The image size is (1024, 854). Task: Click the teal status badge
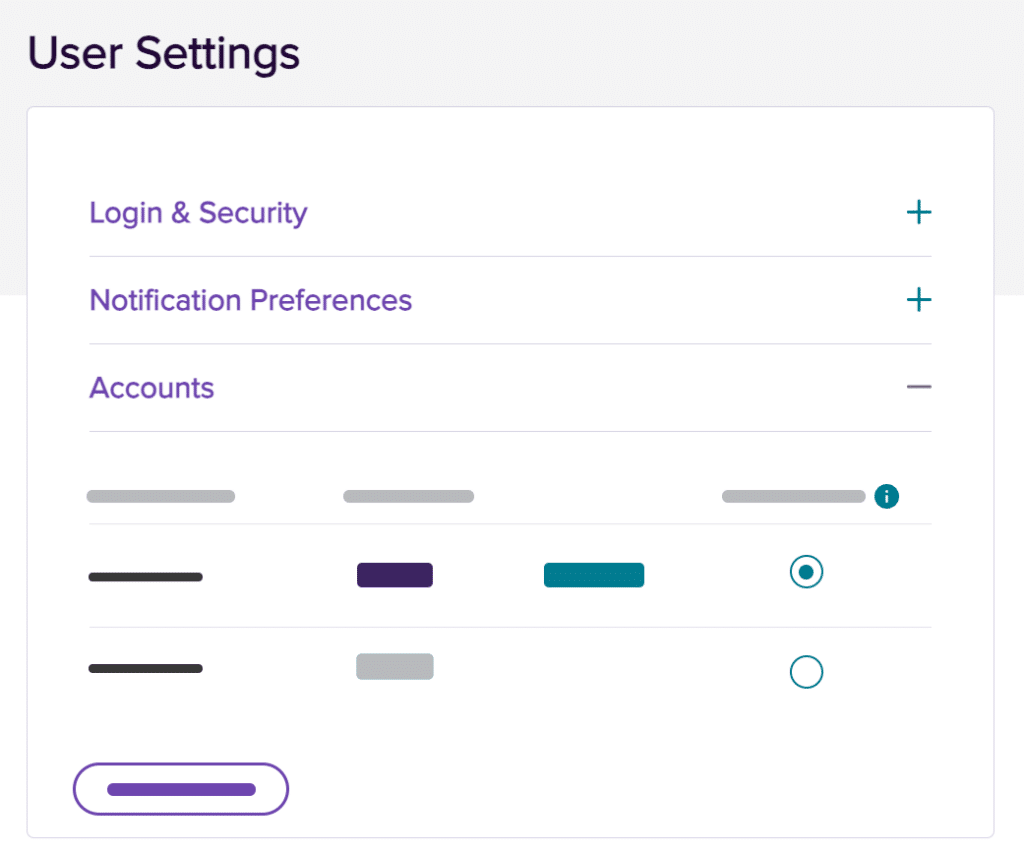coord(594,574)
